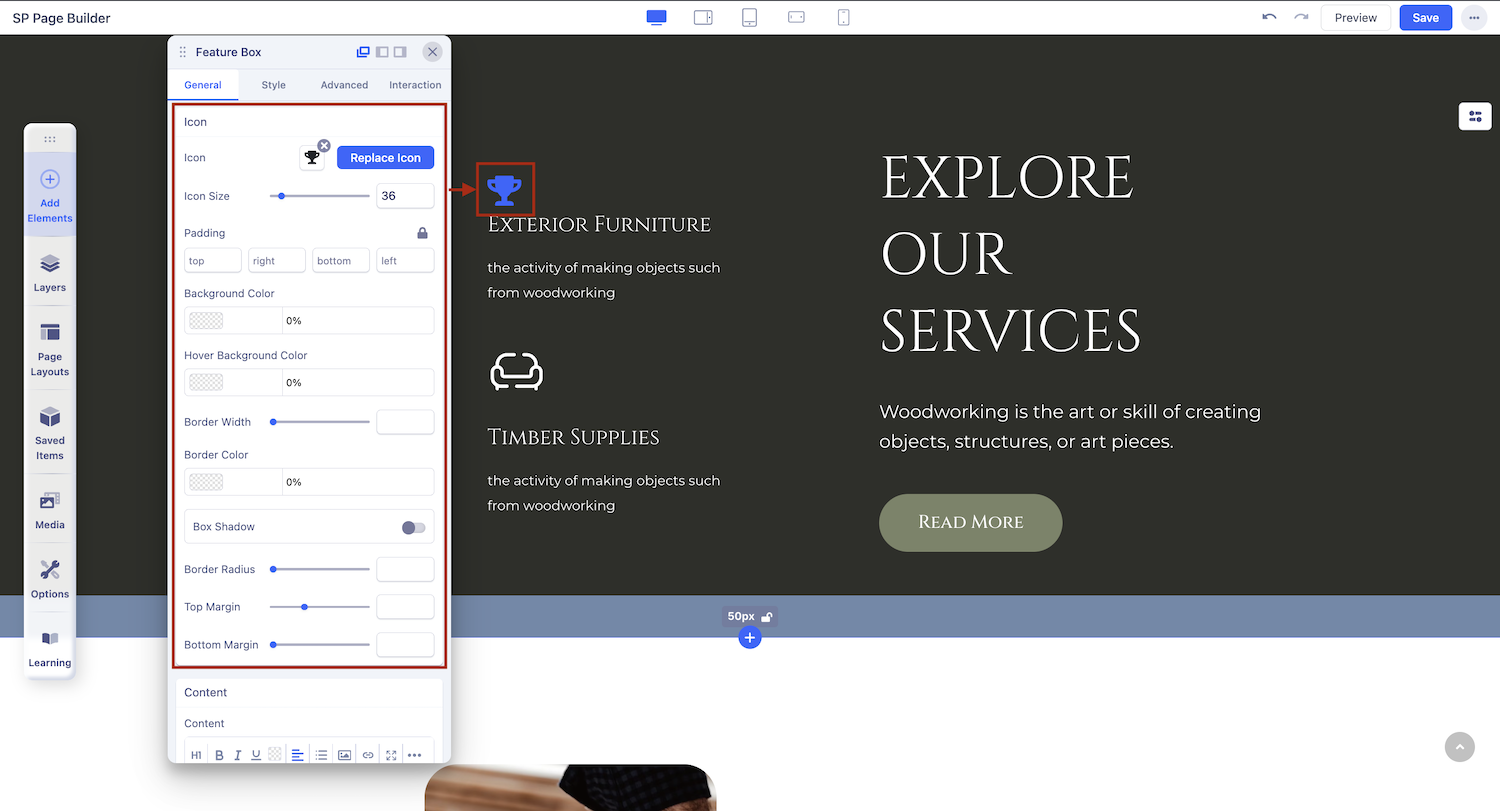Open Page Layouts in the sidebar
Screen dimensions: 1500x811
pyautogui.click(x=50, y=348)
